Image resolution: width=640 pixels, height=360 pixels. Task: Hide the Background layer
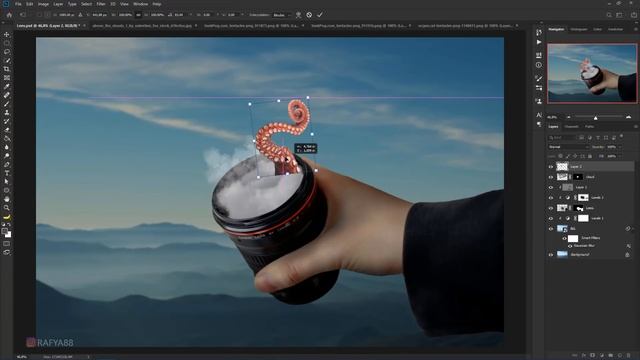pyautogui.click(x=551, y=255)
